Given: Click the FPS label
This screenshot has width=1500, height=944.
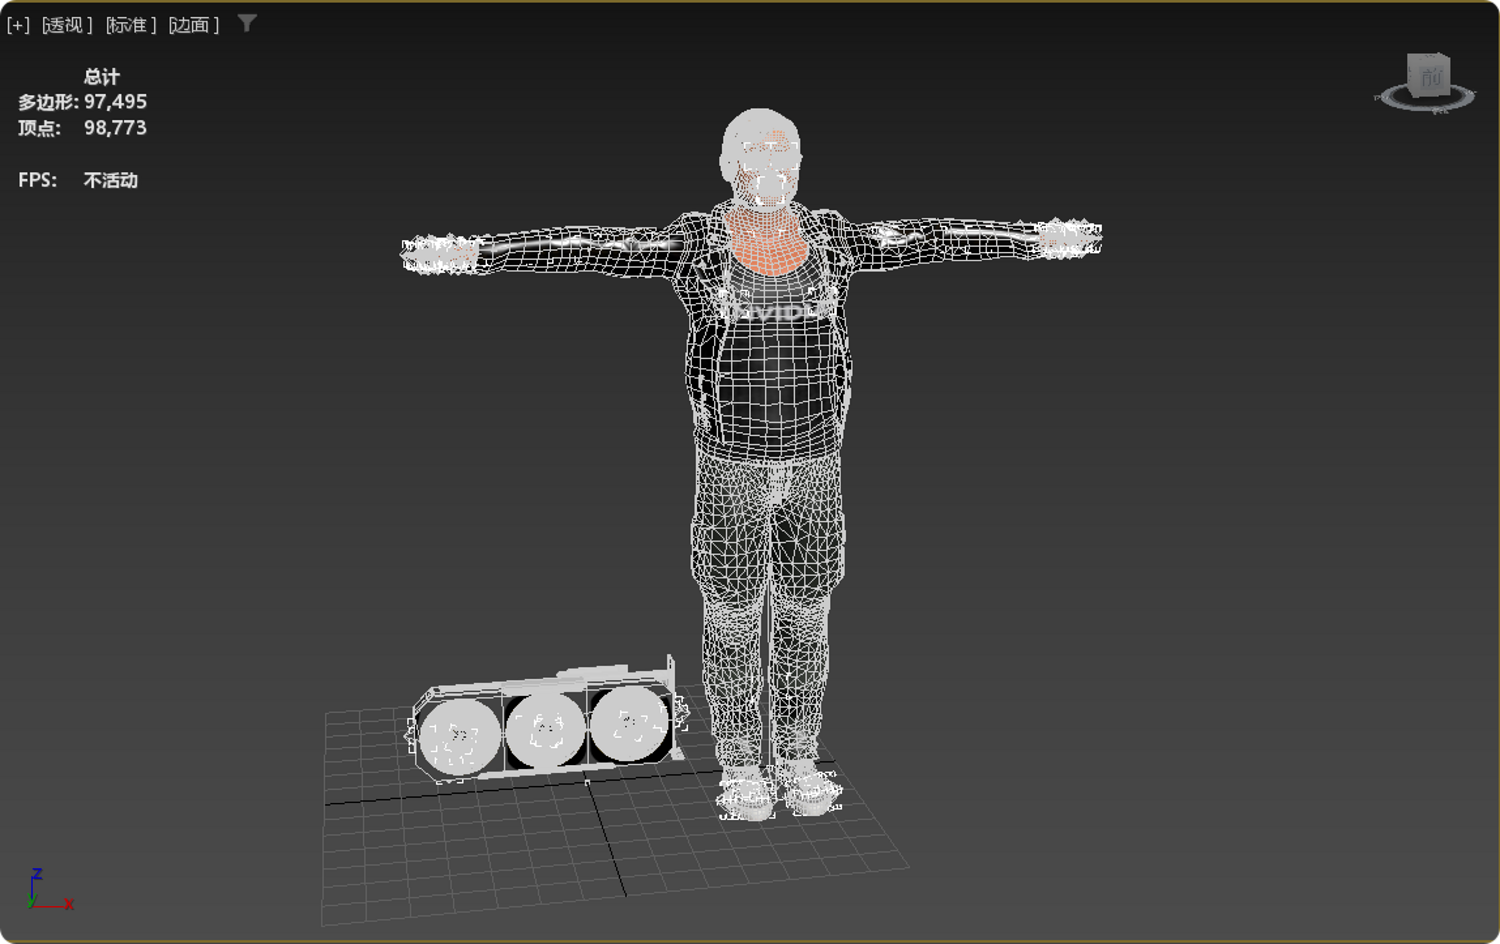Looking at the screenshot, I should pos(37,180).
